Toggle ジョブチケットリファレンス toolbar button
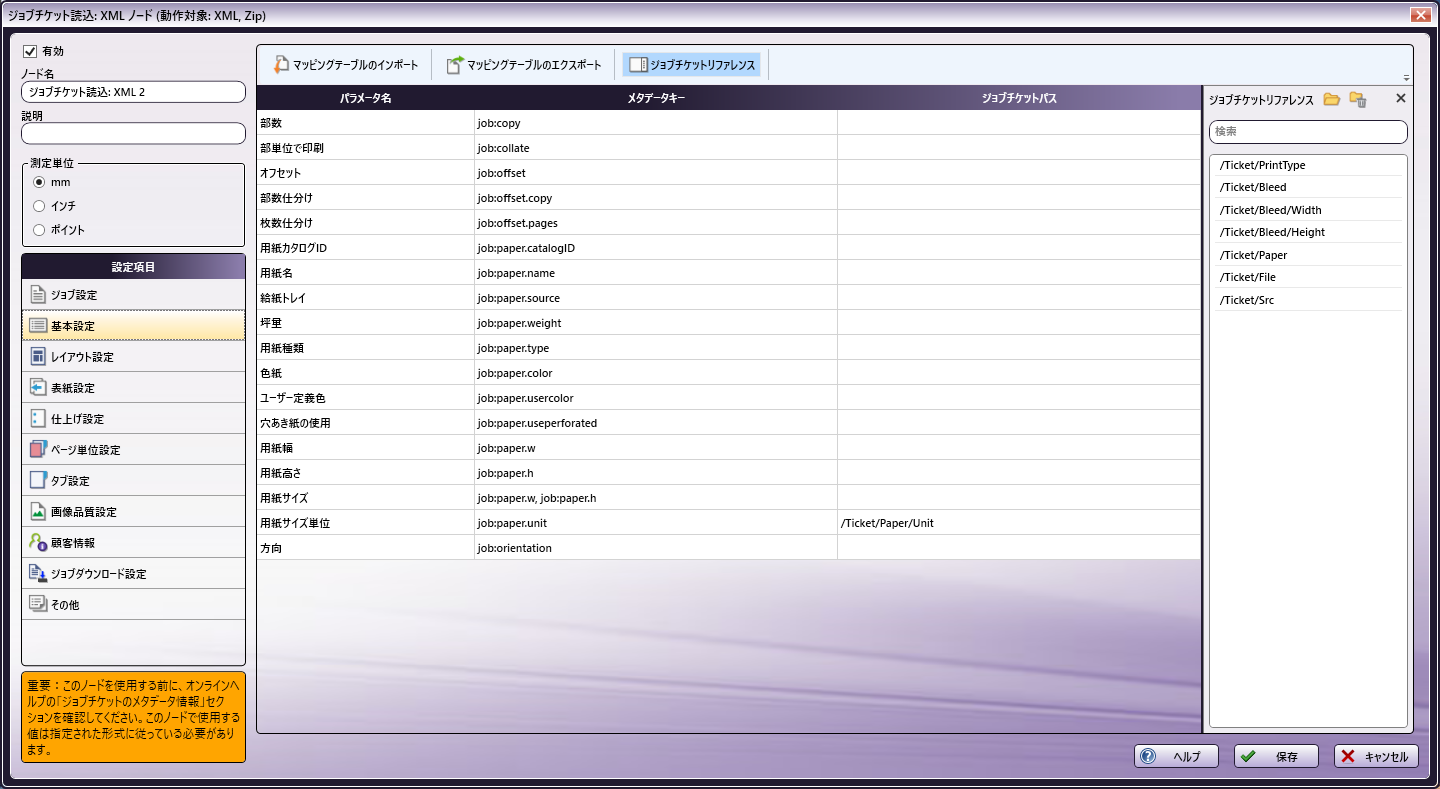Screen dimensions: 1440x789 (691, 65)
